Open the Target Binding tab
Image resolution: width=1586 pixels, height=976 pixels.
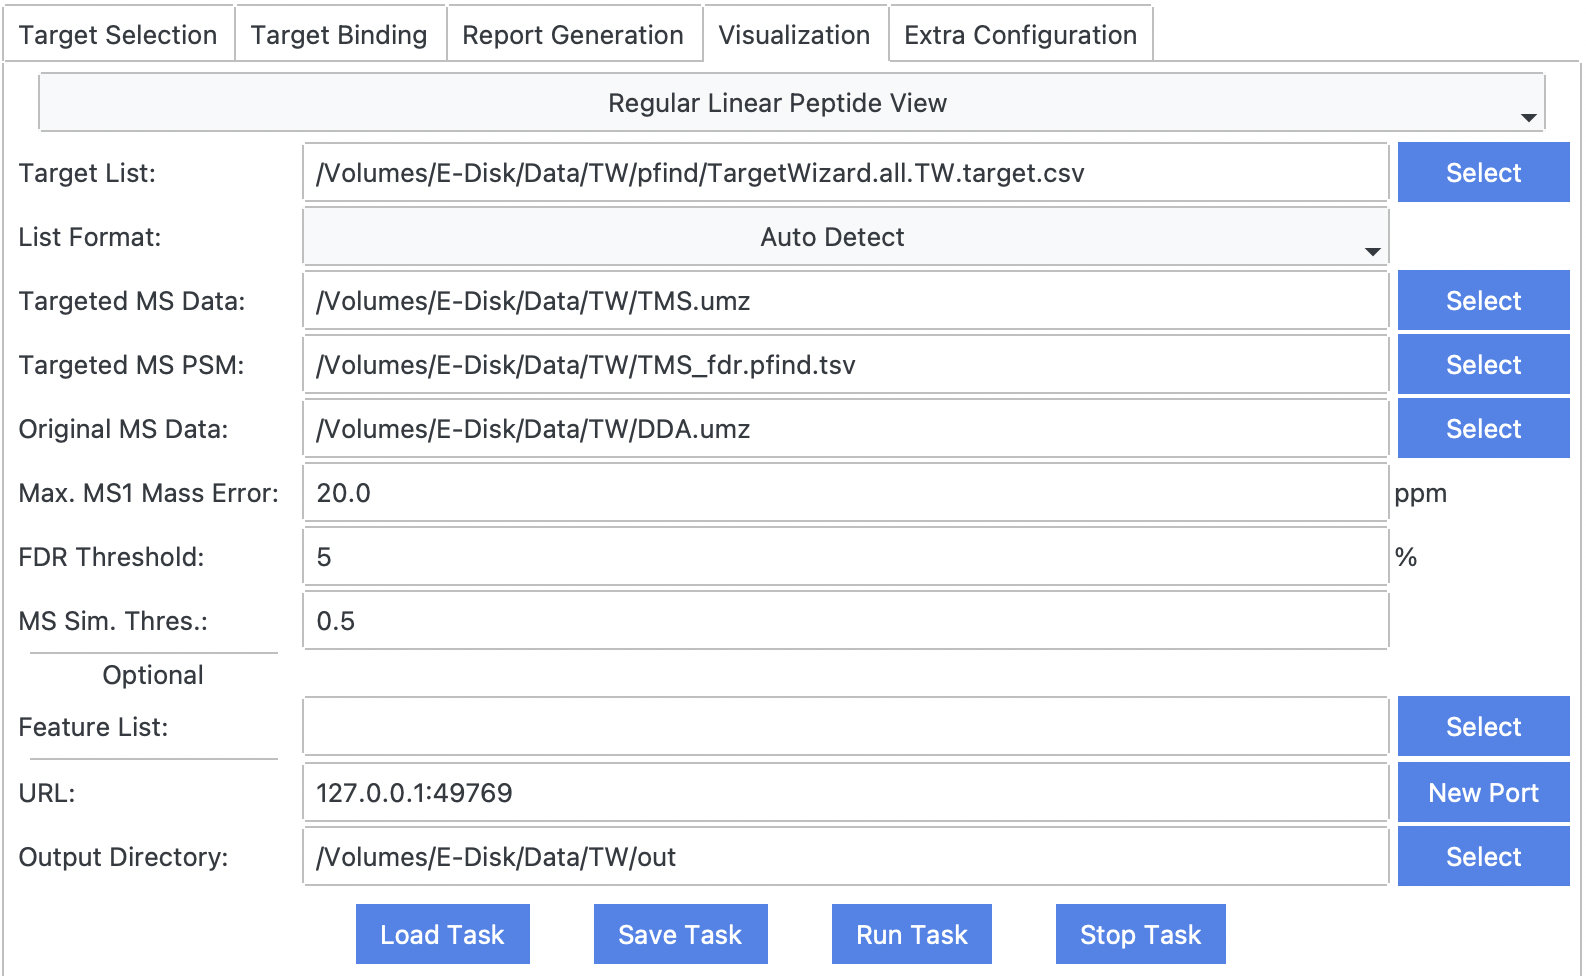[x=339, y=35]
